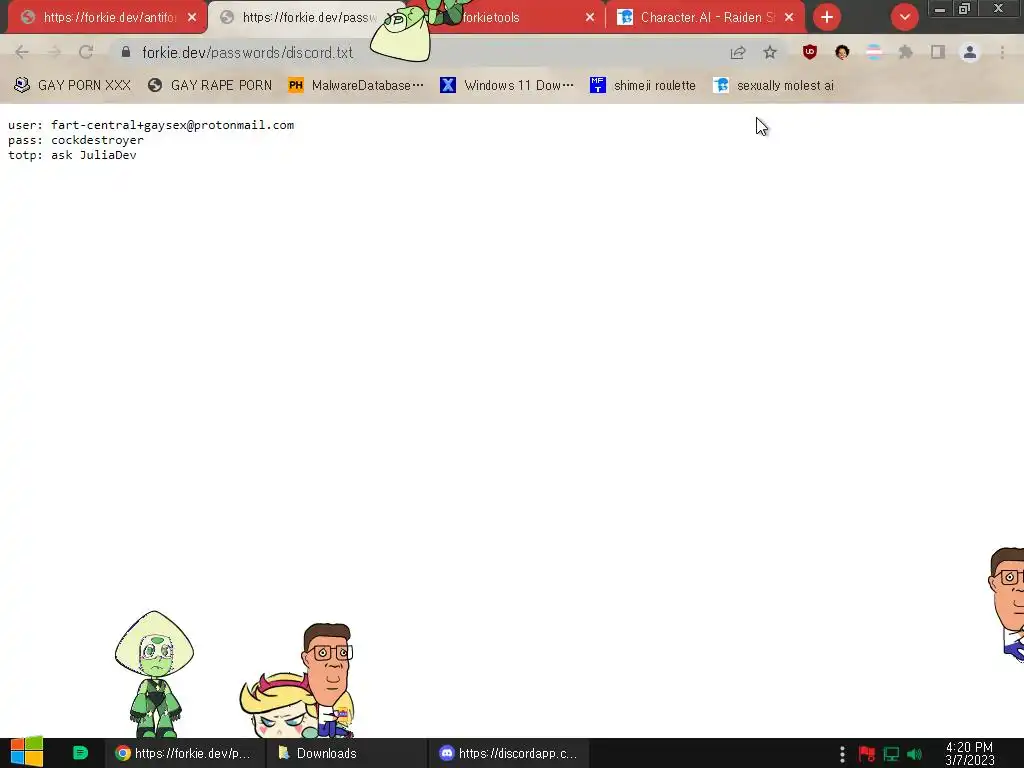
Task: Open the volume speaker tray icon
Action: tap(915, 754)
